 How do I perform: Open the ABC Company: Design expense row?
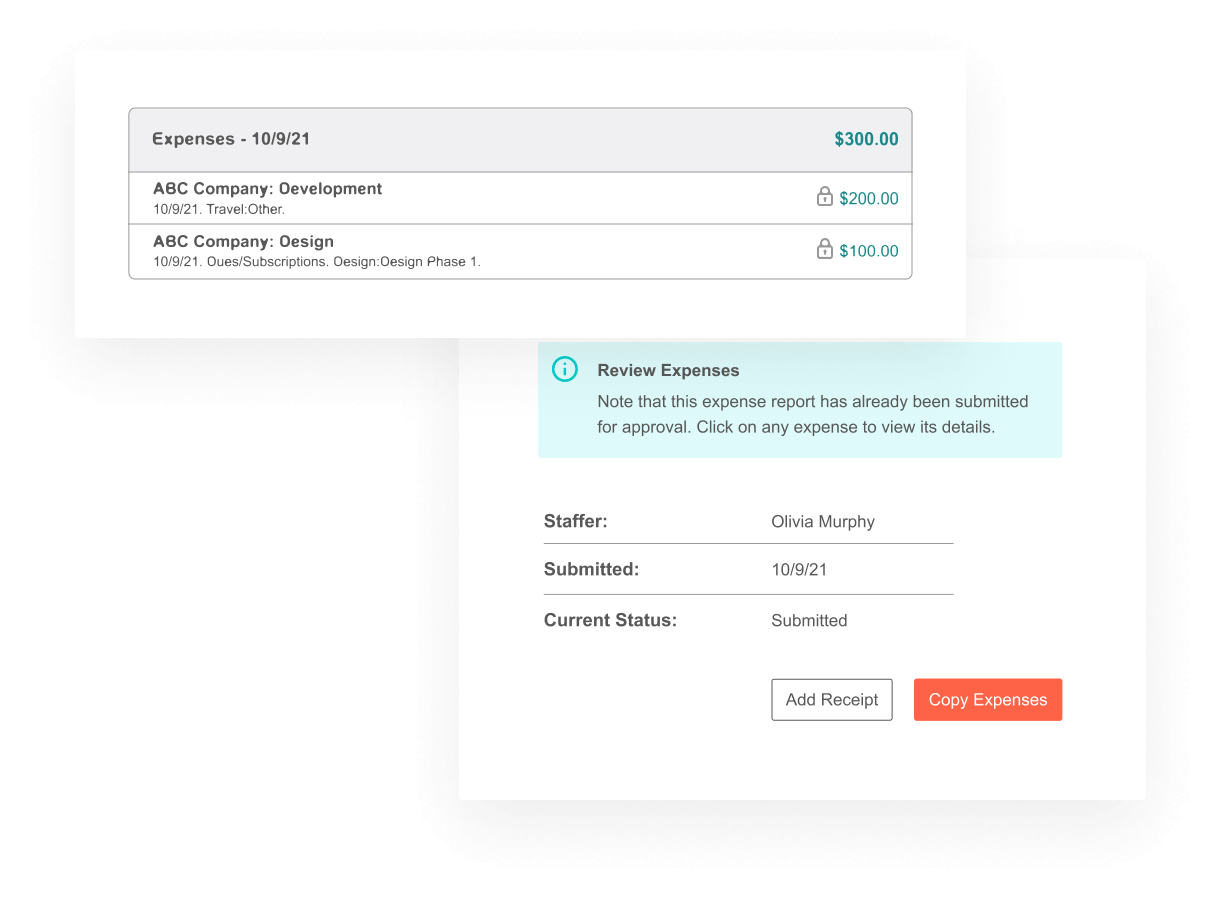click(x=520, y=251)
